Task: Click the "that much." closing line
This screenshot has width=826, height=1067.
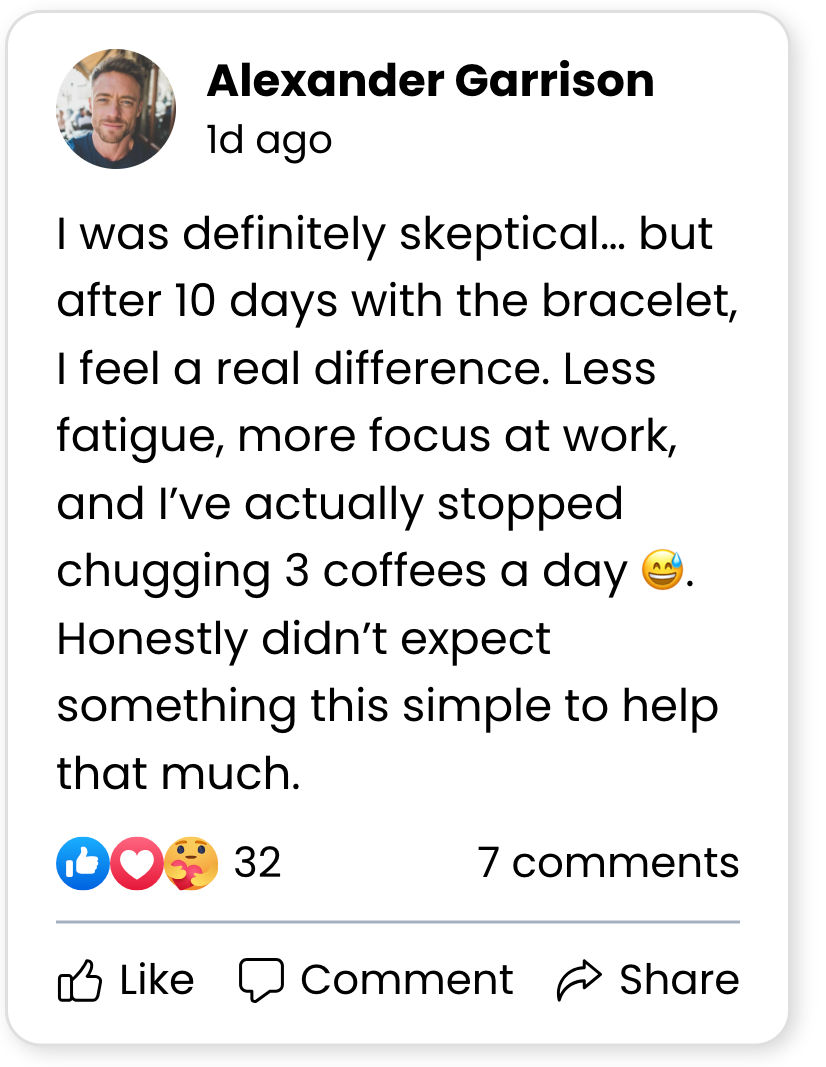Action: coord(179,774)
